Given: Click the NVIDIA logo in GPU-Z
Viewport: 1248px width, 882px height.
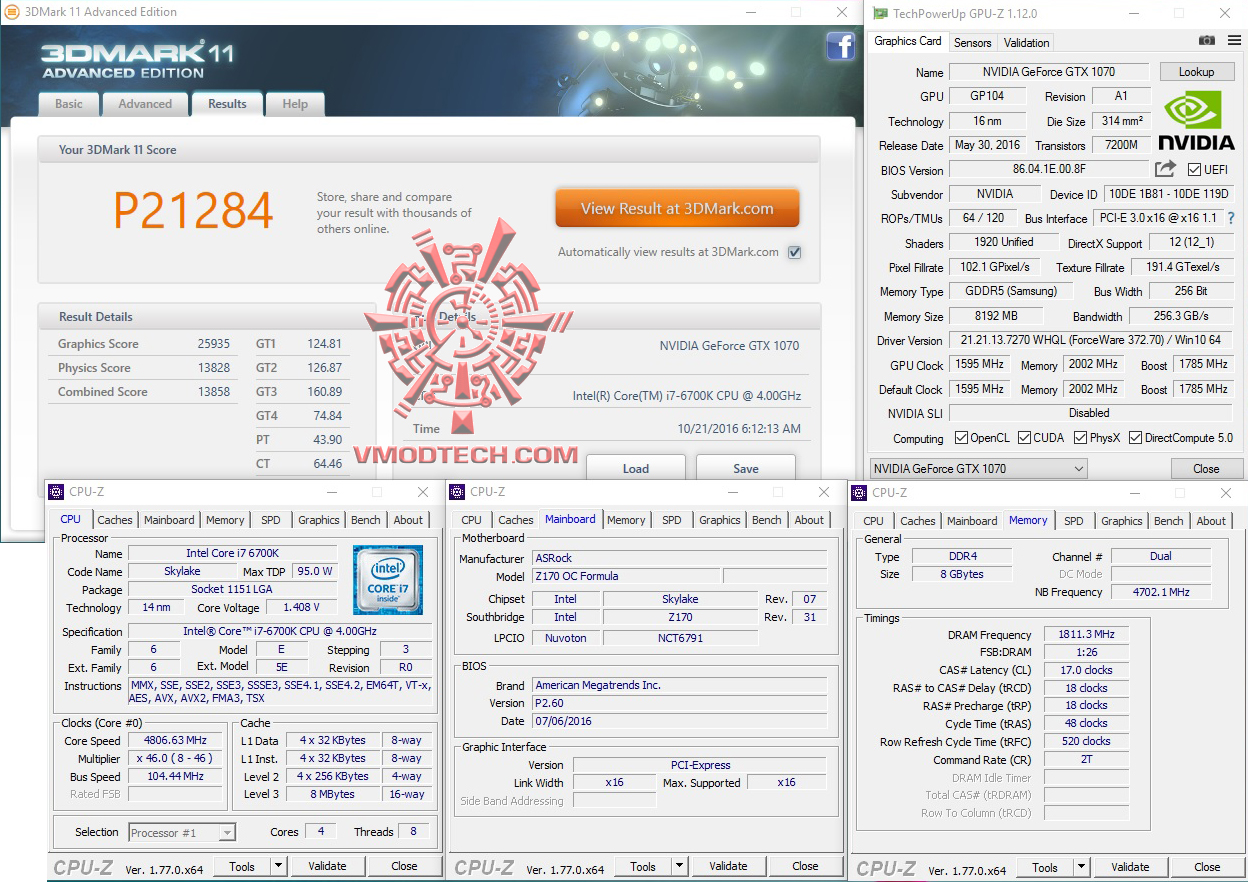Looking at the screenshot, I should [x=1196, y=121].
